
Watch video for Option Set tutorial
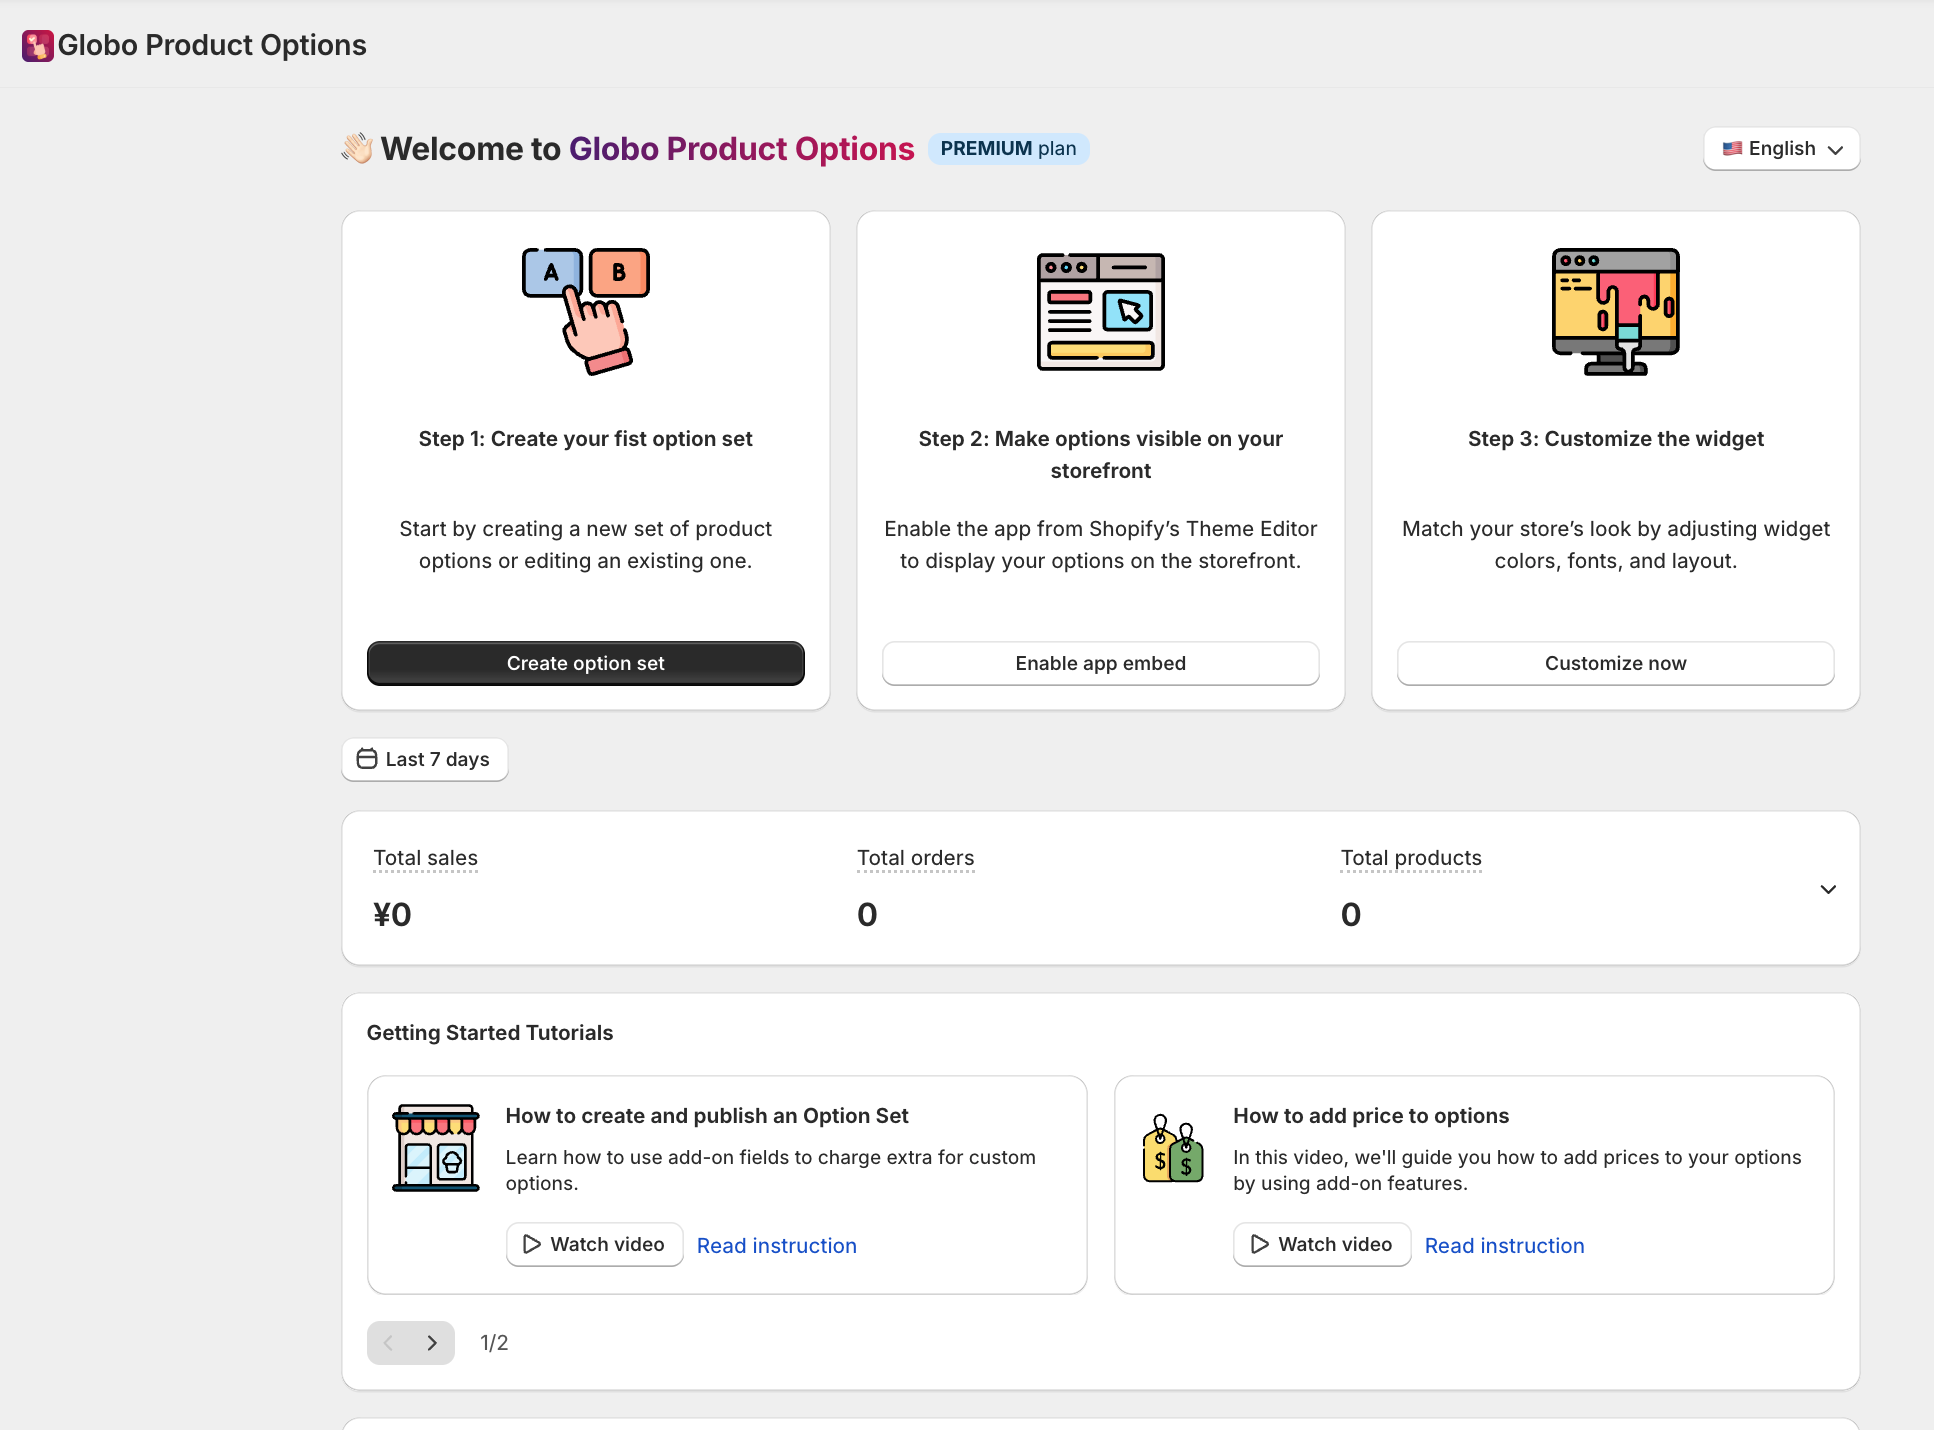click(594, 1244)
